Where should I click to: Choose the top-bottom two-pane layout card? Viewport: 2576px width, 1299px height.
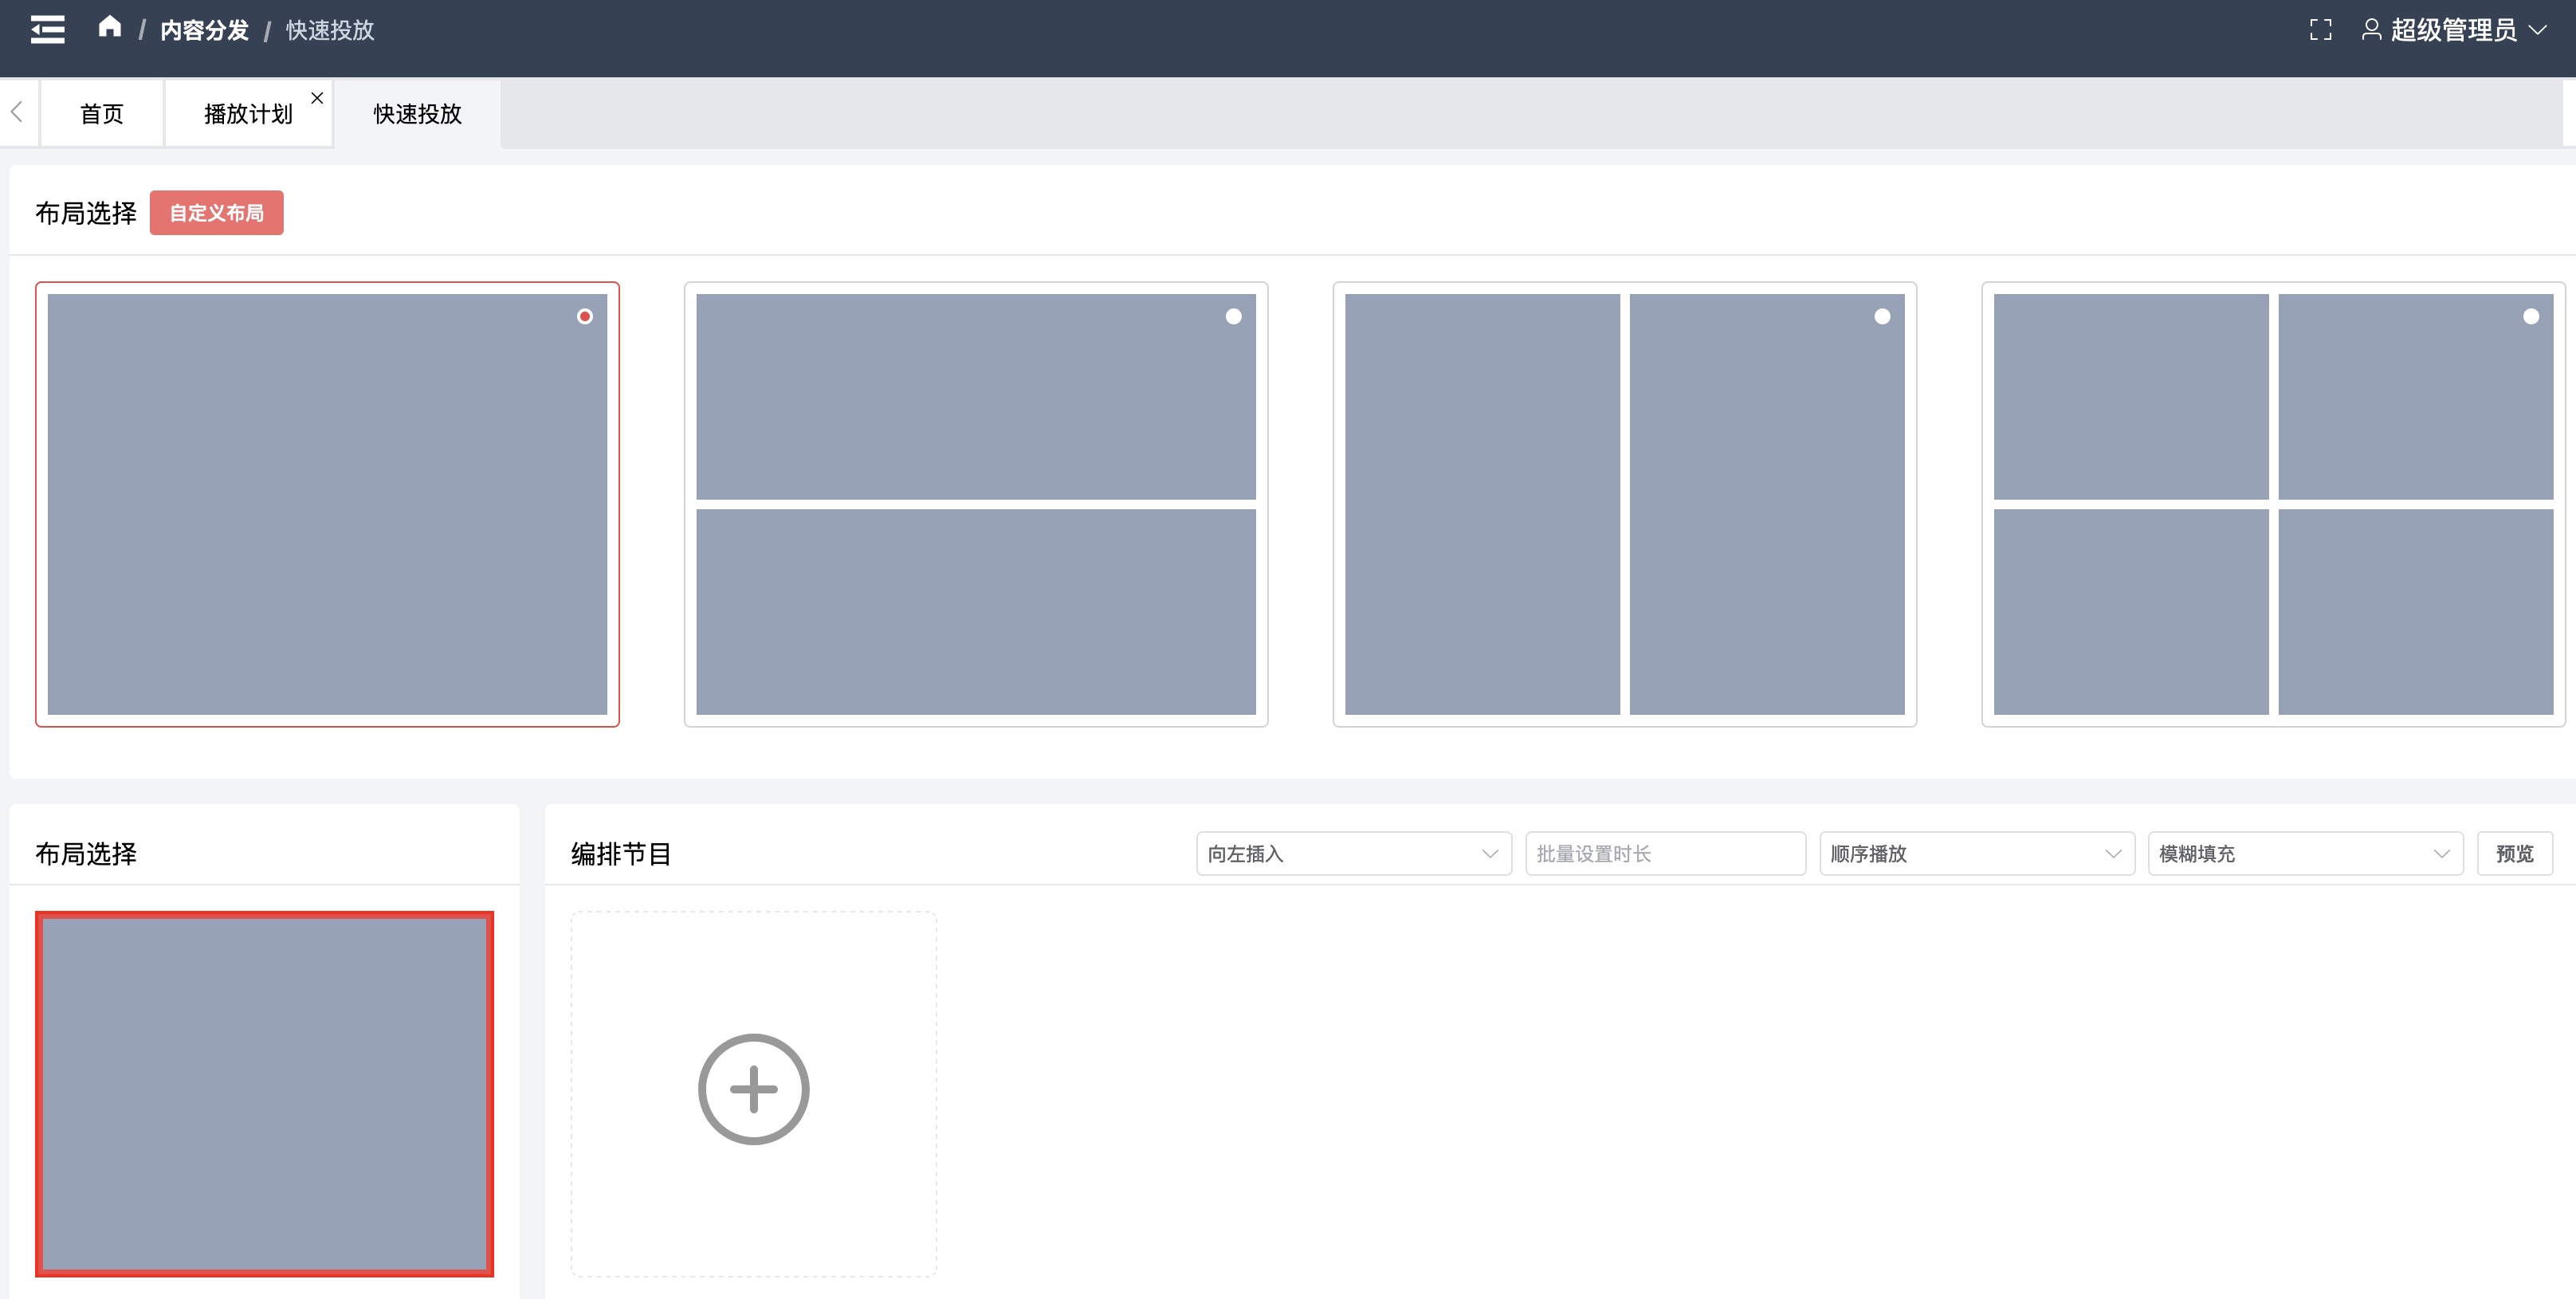[x=976, y=504]
